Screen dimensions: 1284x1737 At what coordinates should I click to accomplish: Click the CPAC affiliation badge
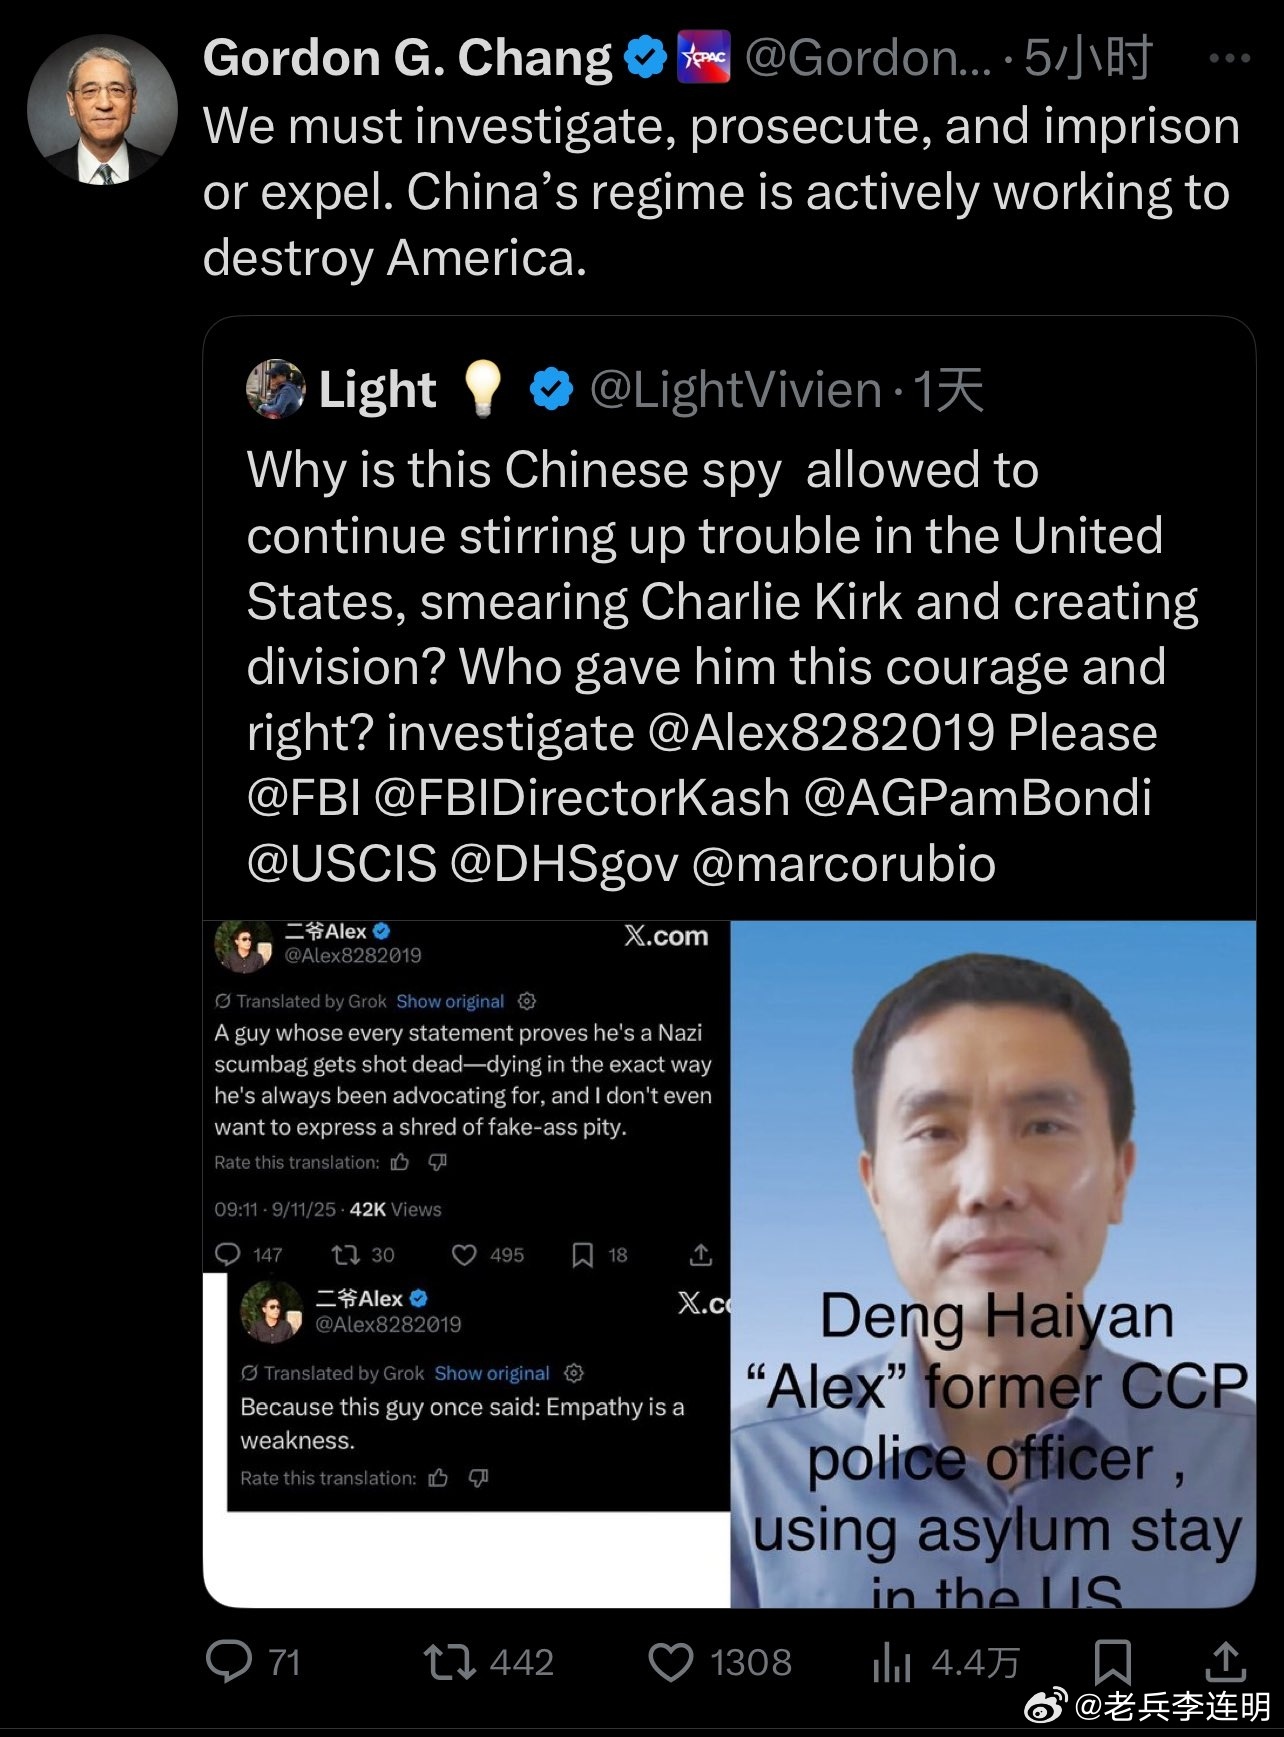pos(704,57)
